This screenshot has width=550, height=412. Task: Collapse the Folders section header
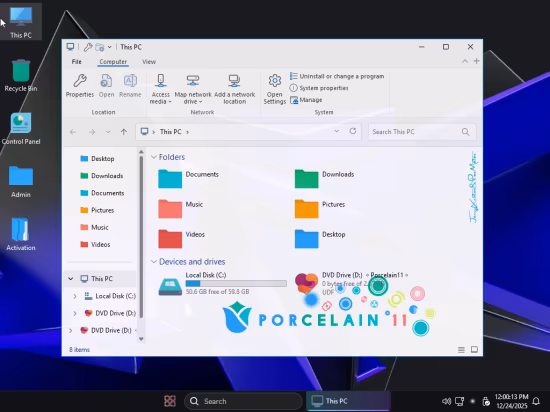(x=154, y=157)
